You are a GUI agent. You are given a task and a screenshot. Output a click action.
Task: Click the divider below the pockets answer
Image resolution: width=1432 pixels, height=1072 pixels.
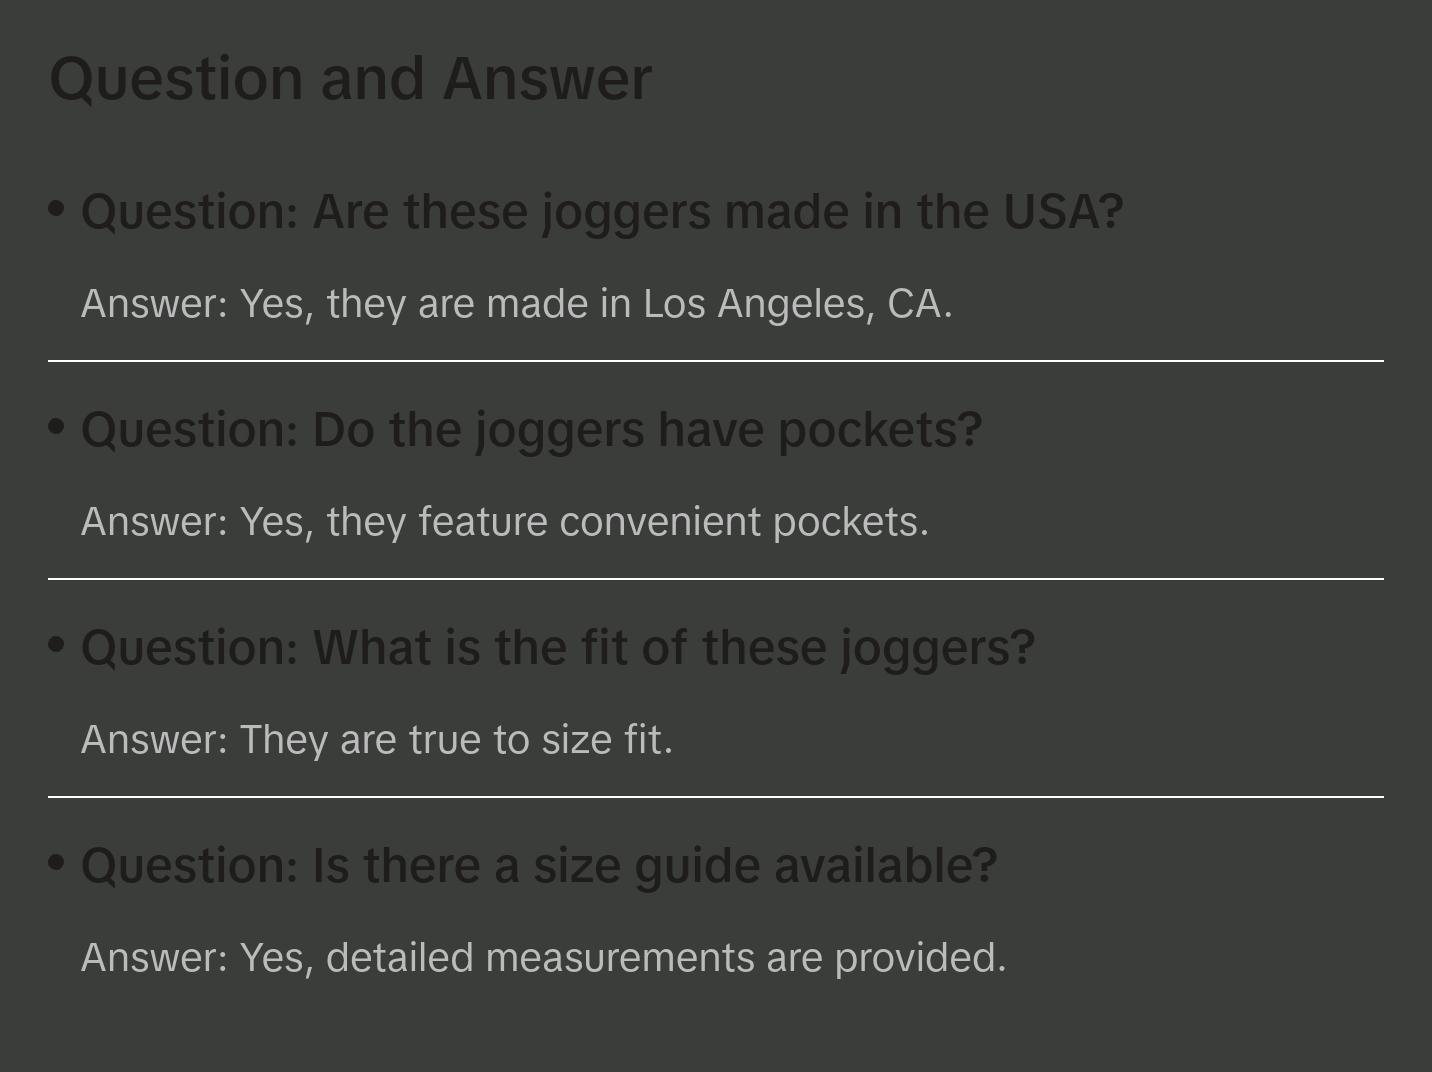[716, 579]
